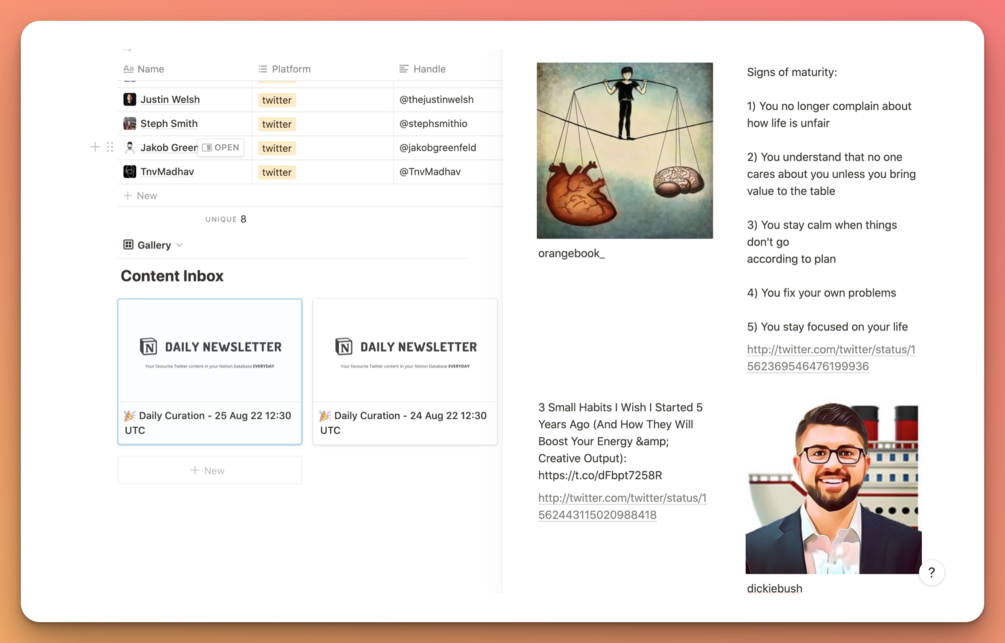Click Justin Welsh's twitter platform tag
Viewport: 1005px width, 643px height.
pyautogui.click(x=277, y=100)
